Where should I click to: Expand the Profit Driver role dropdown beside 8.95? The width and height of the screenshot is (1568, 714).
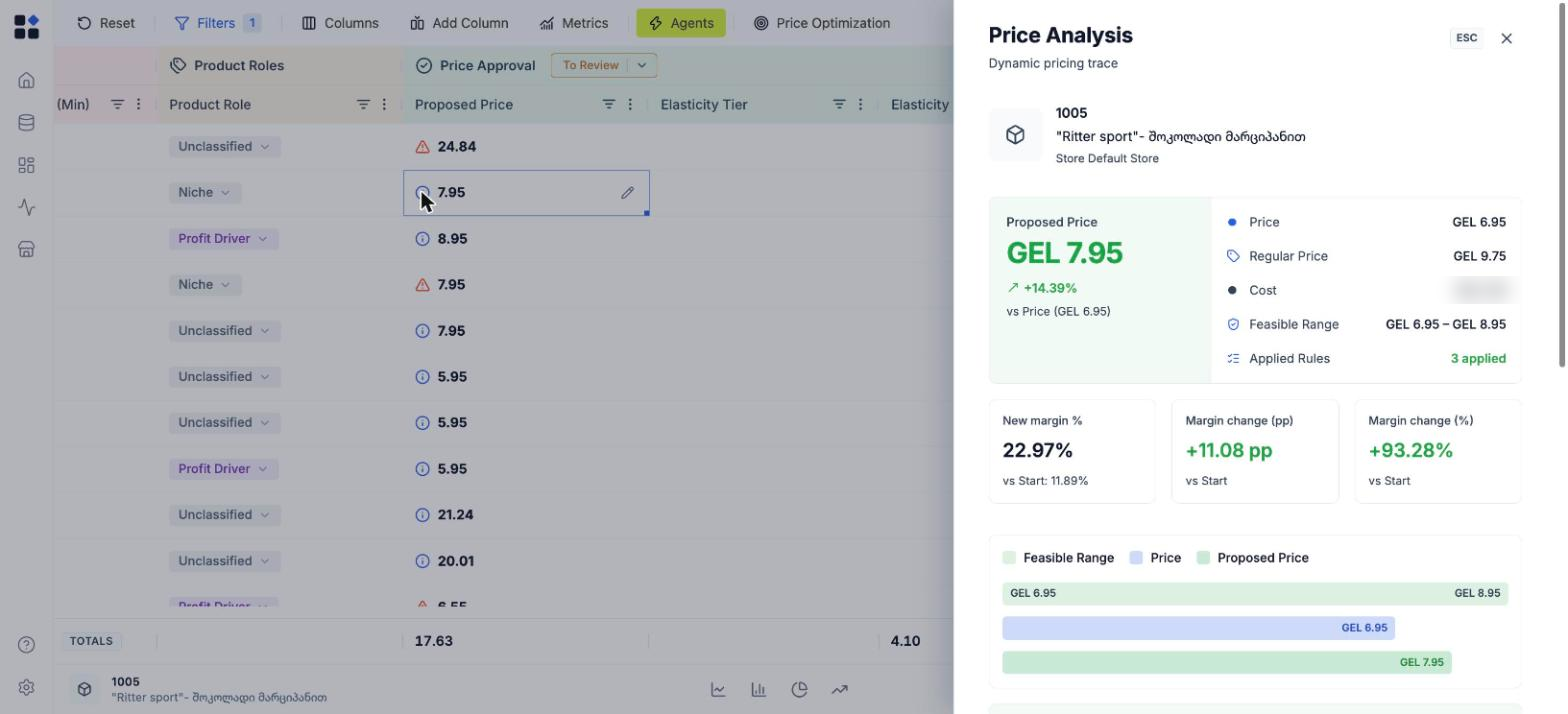pyautogui.click(x=224, y=239)
